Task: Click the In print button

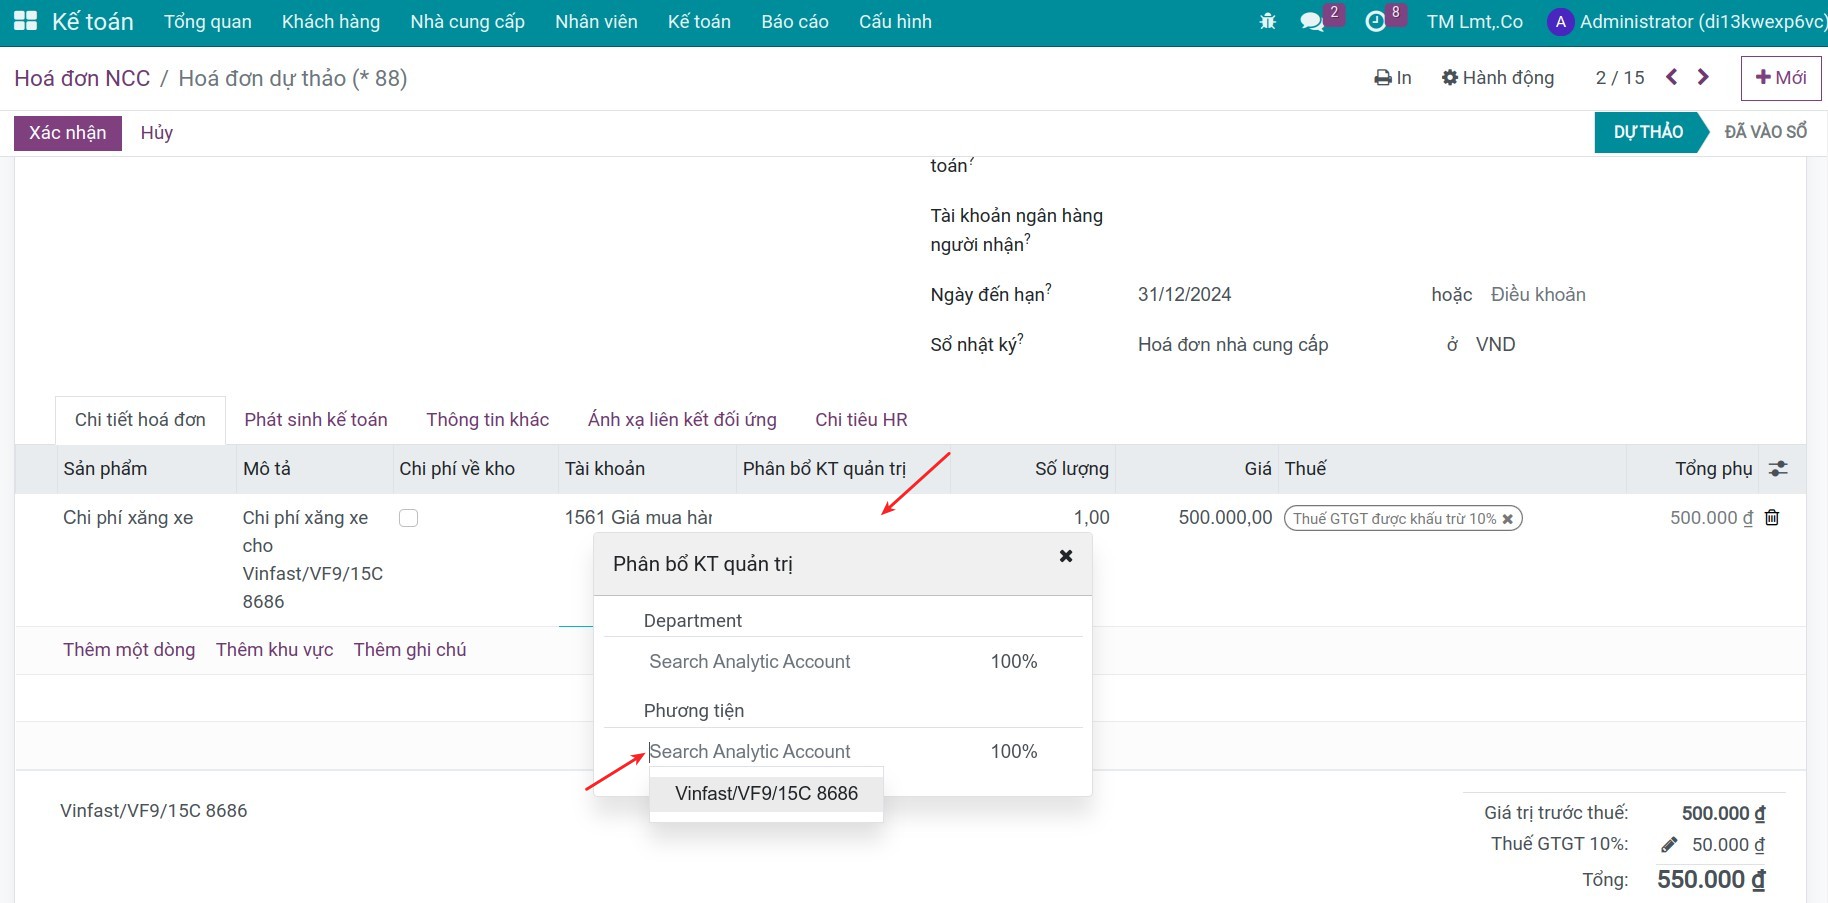Action: (x=1393, y=77)
